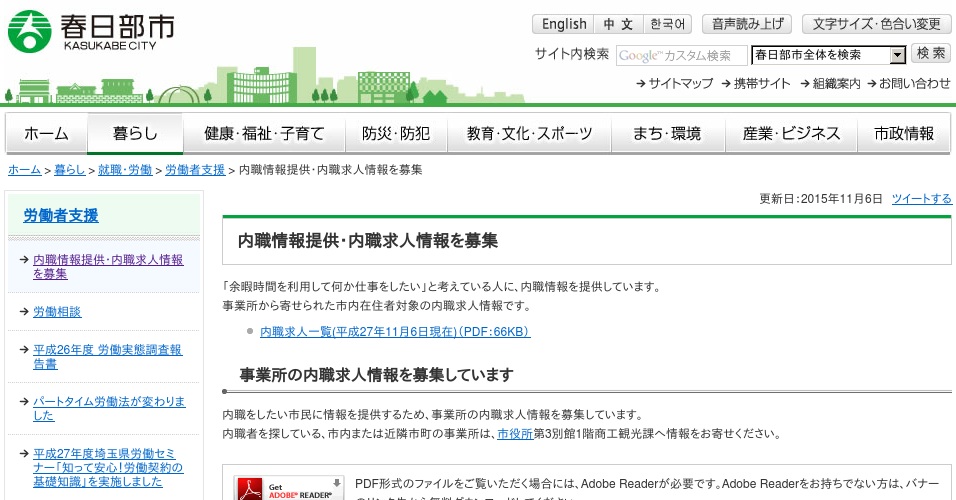Image resolution: width=956 pixels, height=500 pixels.
Task: Switch language to 中文
Action: pos(618,24)
